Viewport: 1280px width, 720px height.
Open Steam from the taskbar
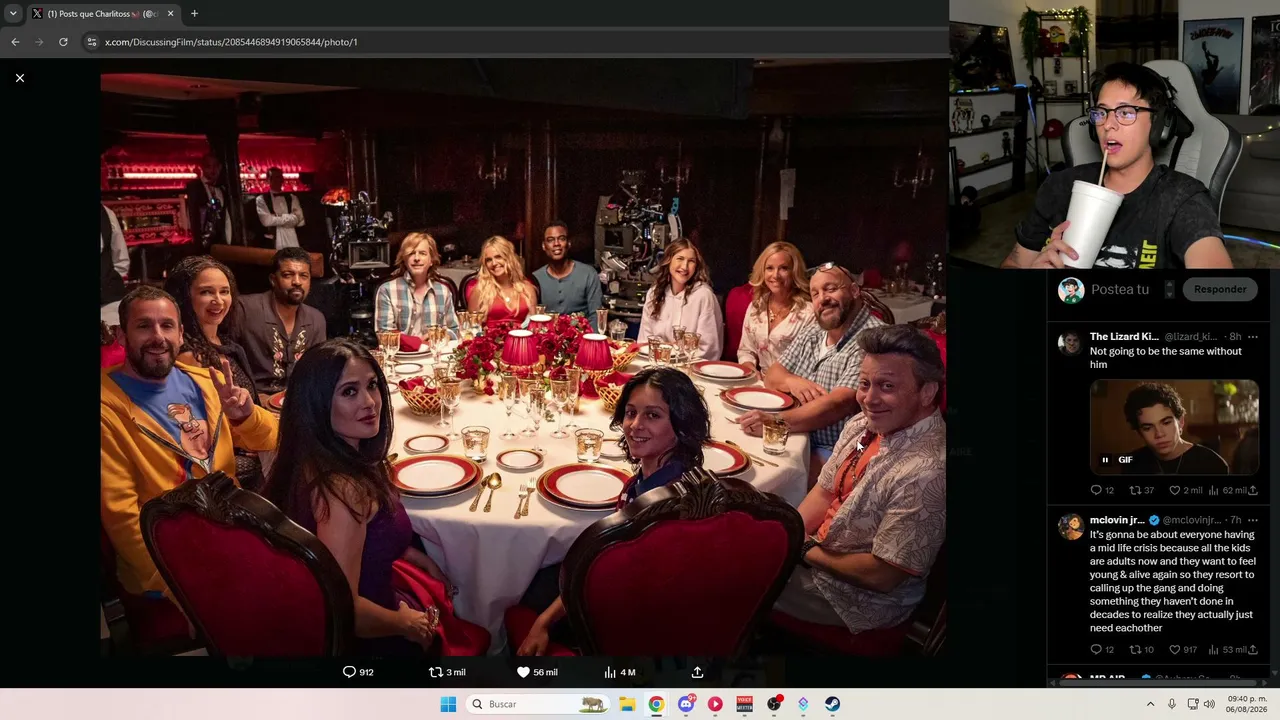[x=832, y=704]
